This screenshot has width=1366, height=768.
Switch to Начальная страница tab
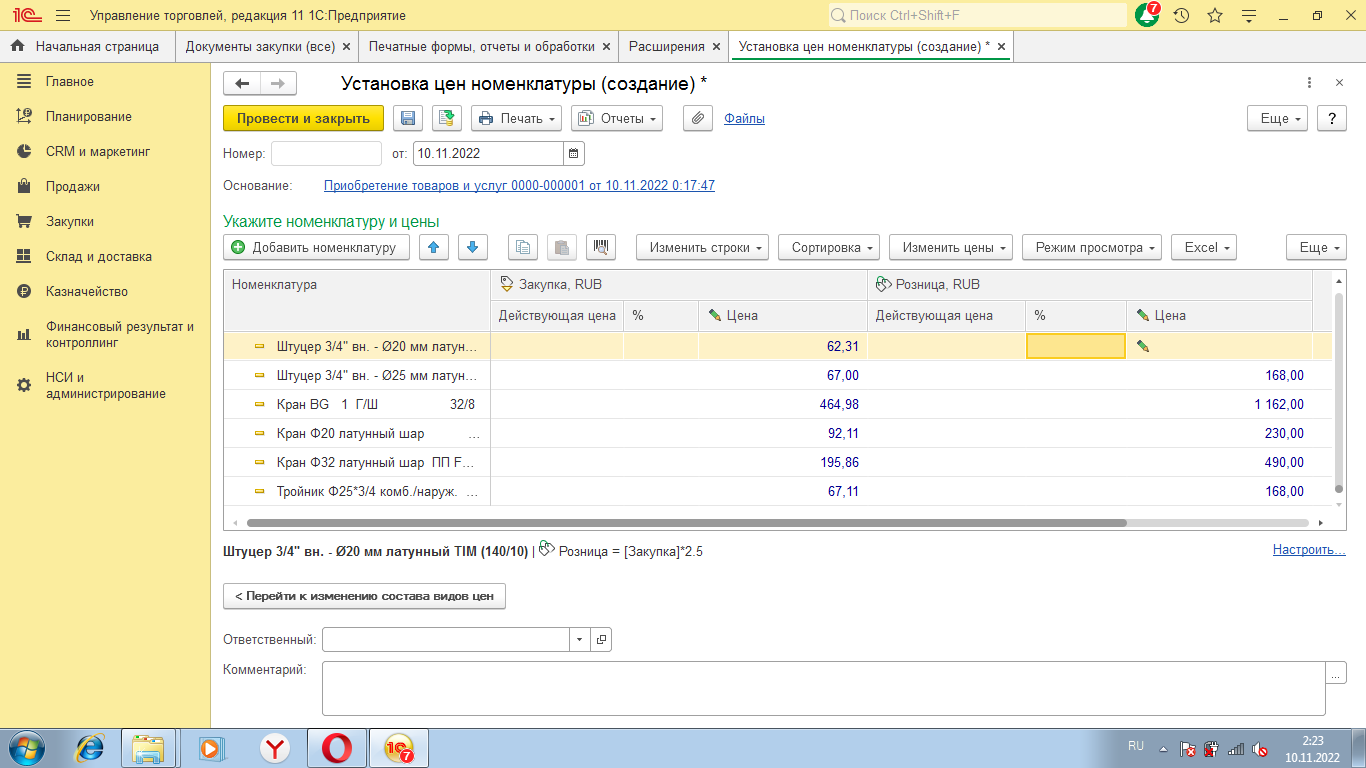(87, 46)
